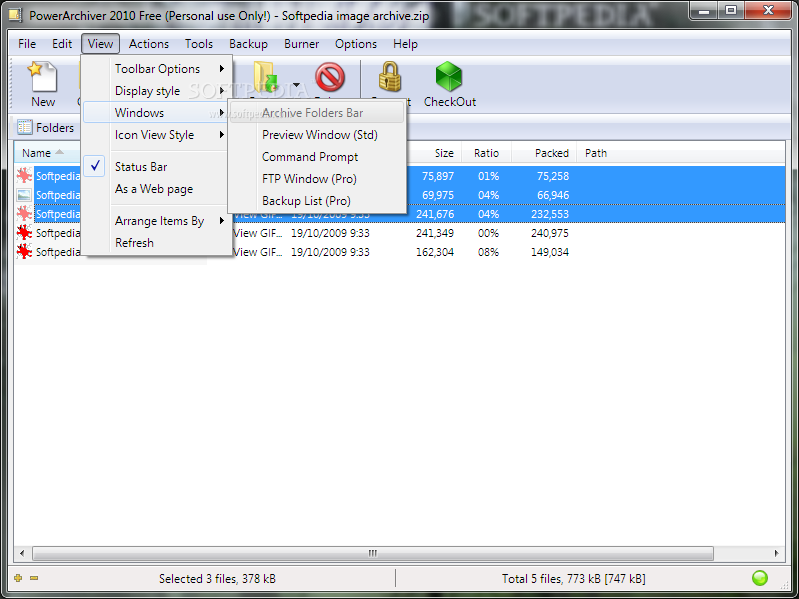This screenshot has height=599, width=799.
Task: Click Selected 3 files, 378 kB status
Action: (x=217, y=579)
